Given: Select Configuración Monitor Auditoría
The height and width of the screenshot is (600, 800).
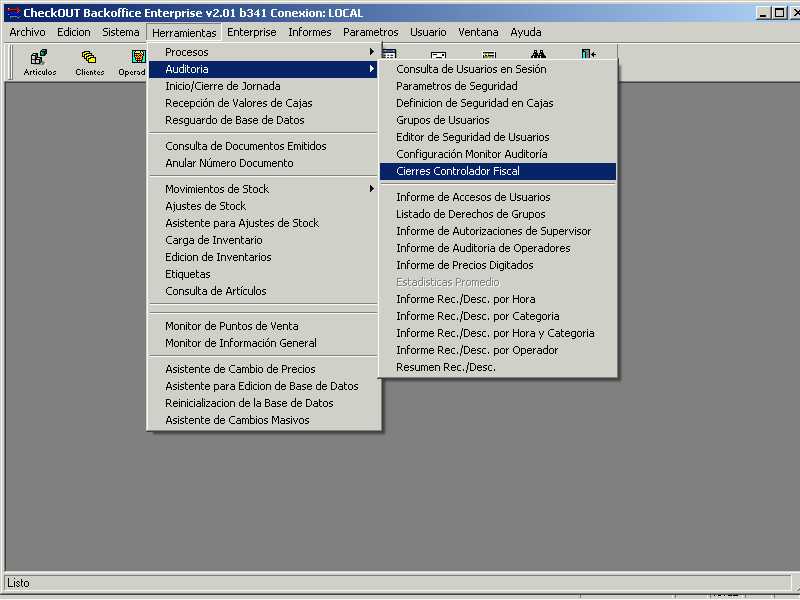Looking at the screenshot, I should 498,154.
